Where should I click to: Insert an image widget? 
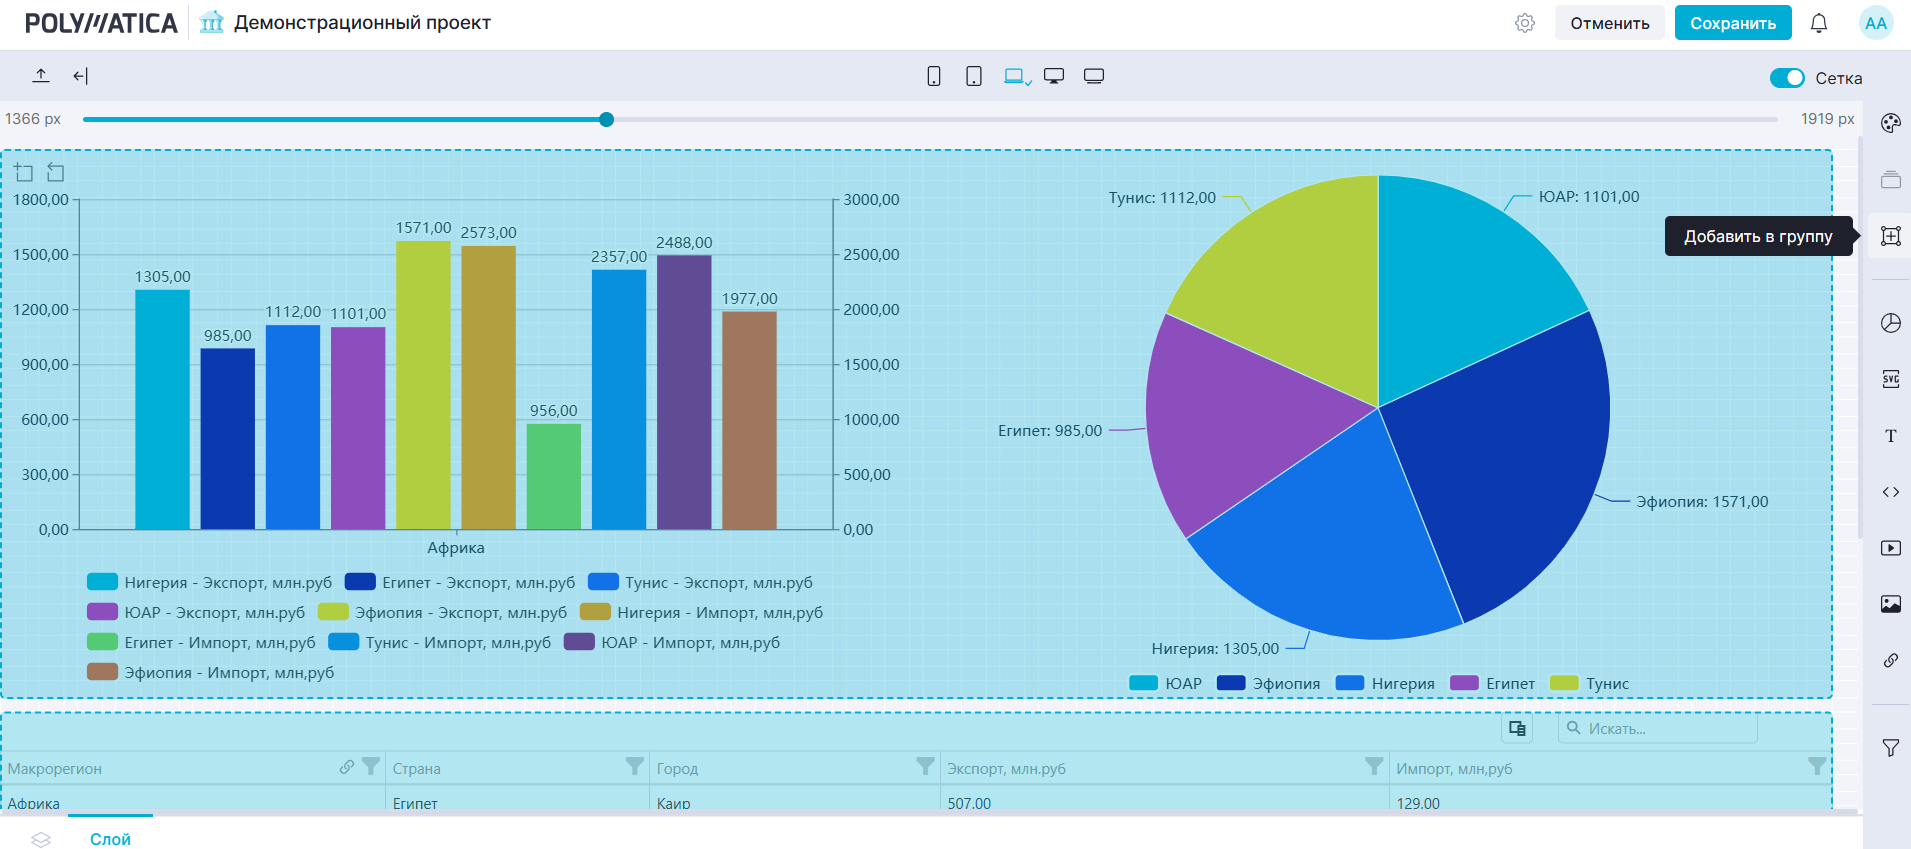tap(1890, 604)
